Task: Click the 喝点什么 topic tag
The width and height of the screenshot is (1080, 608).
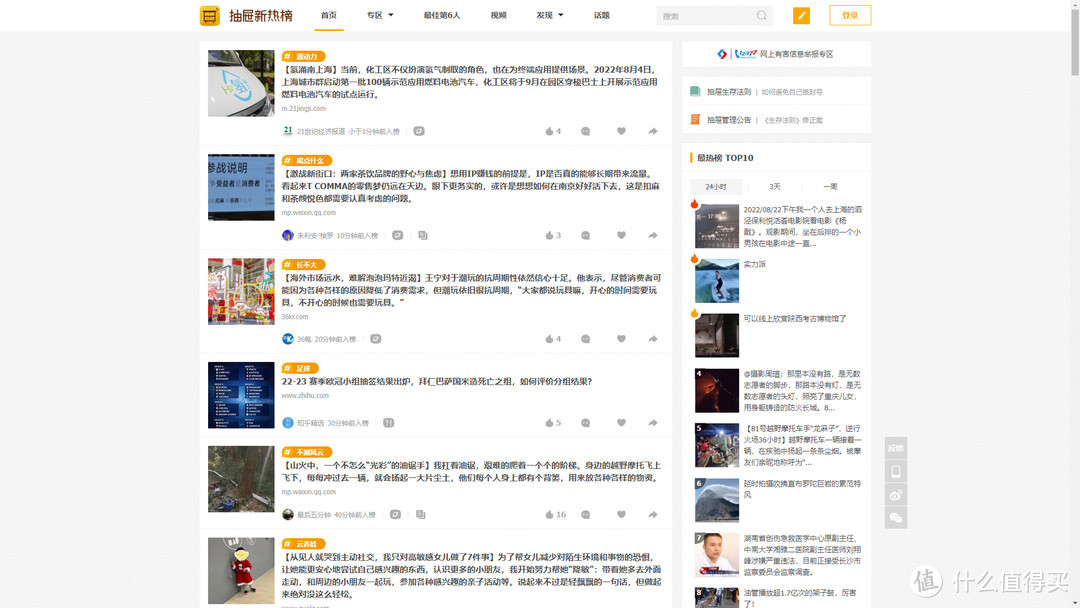Action: tap(307, 160)
